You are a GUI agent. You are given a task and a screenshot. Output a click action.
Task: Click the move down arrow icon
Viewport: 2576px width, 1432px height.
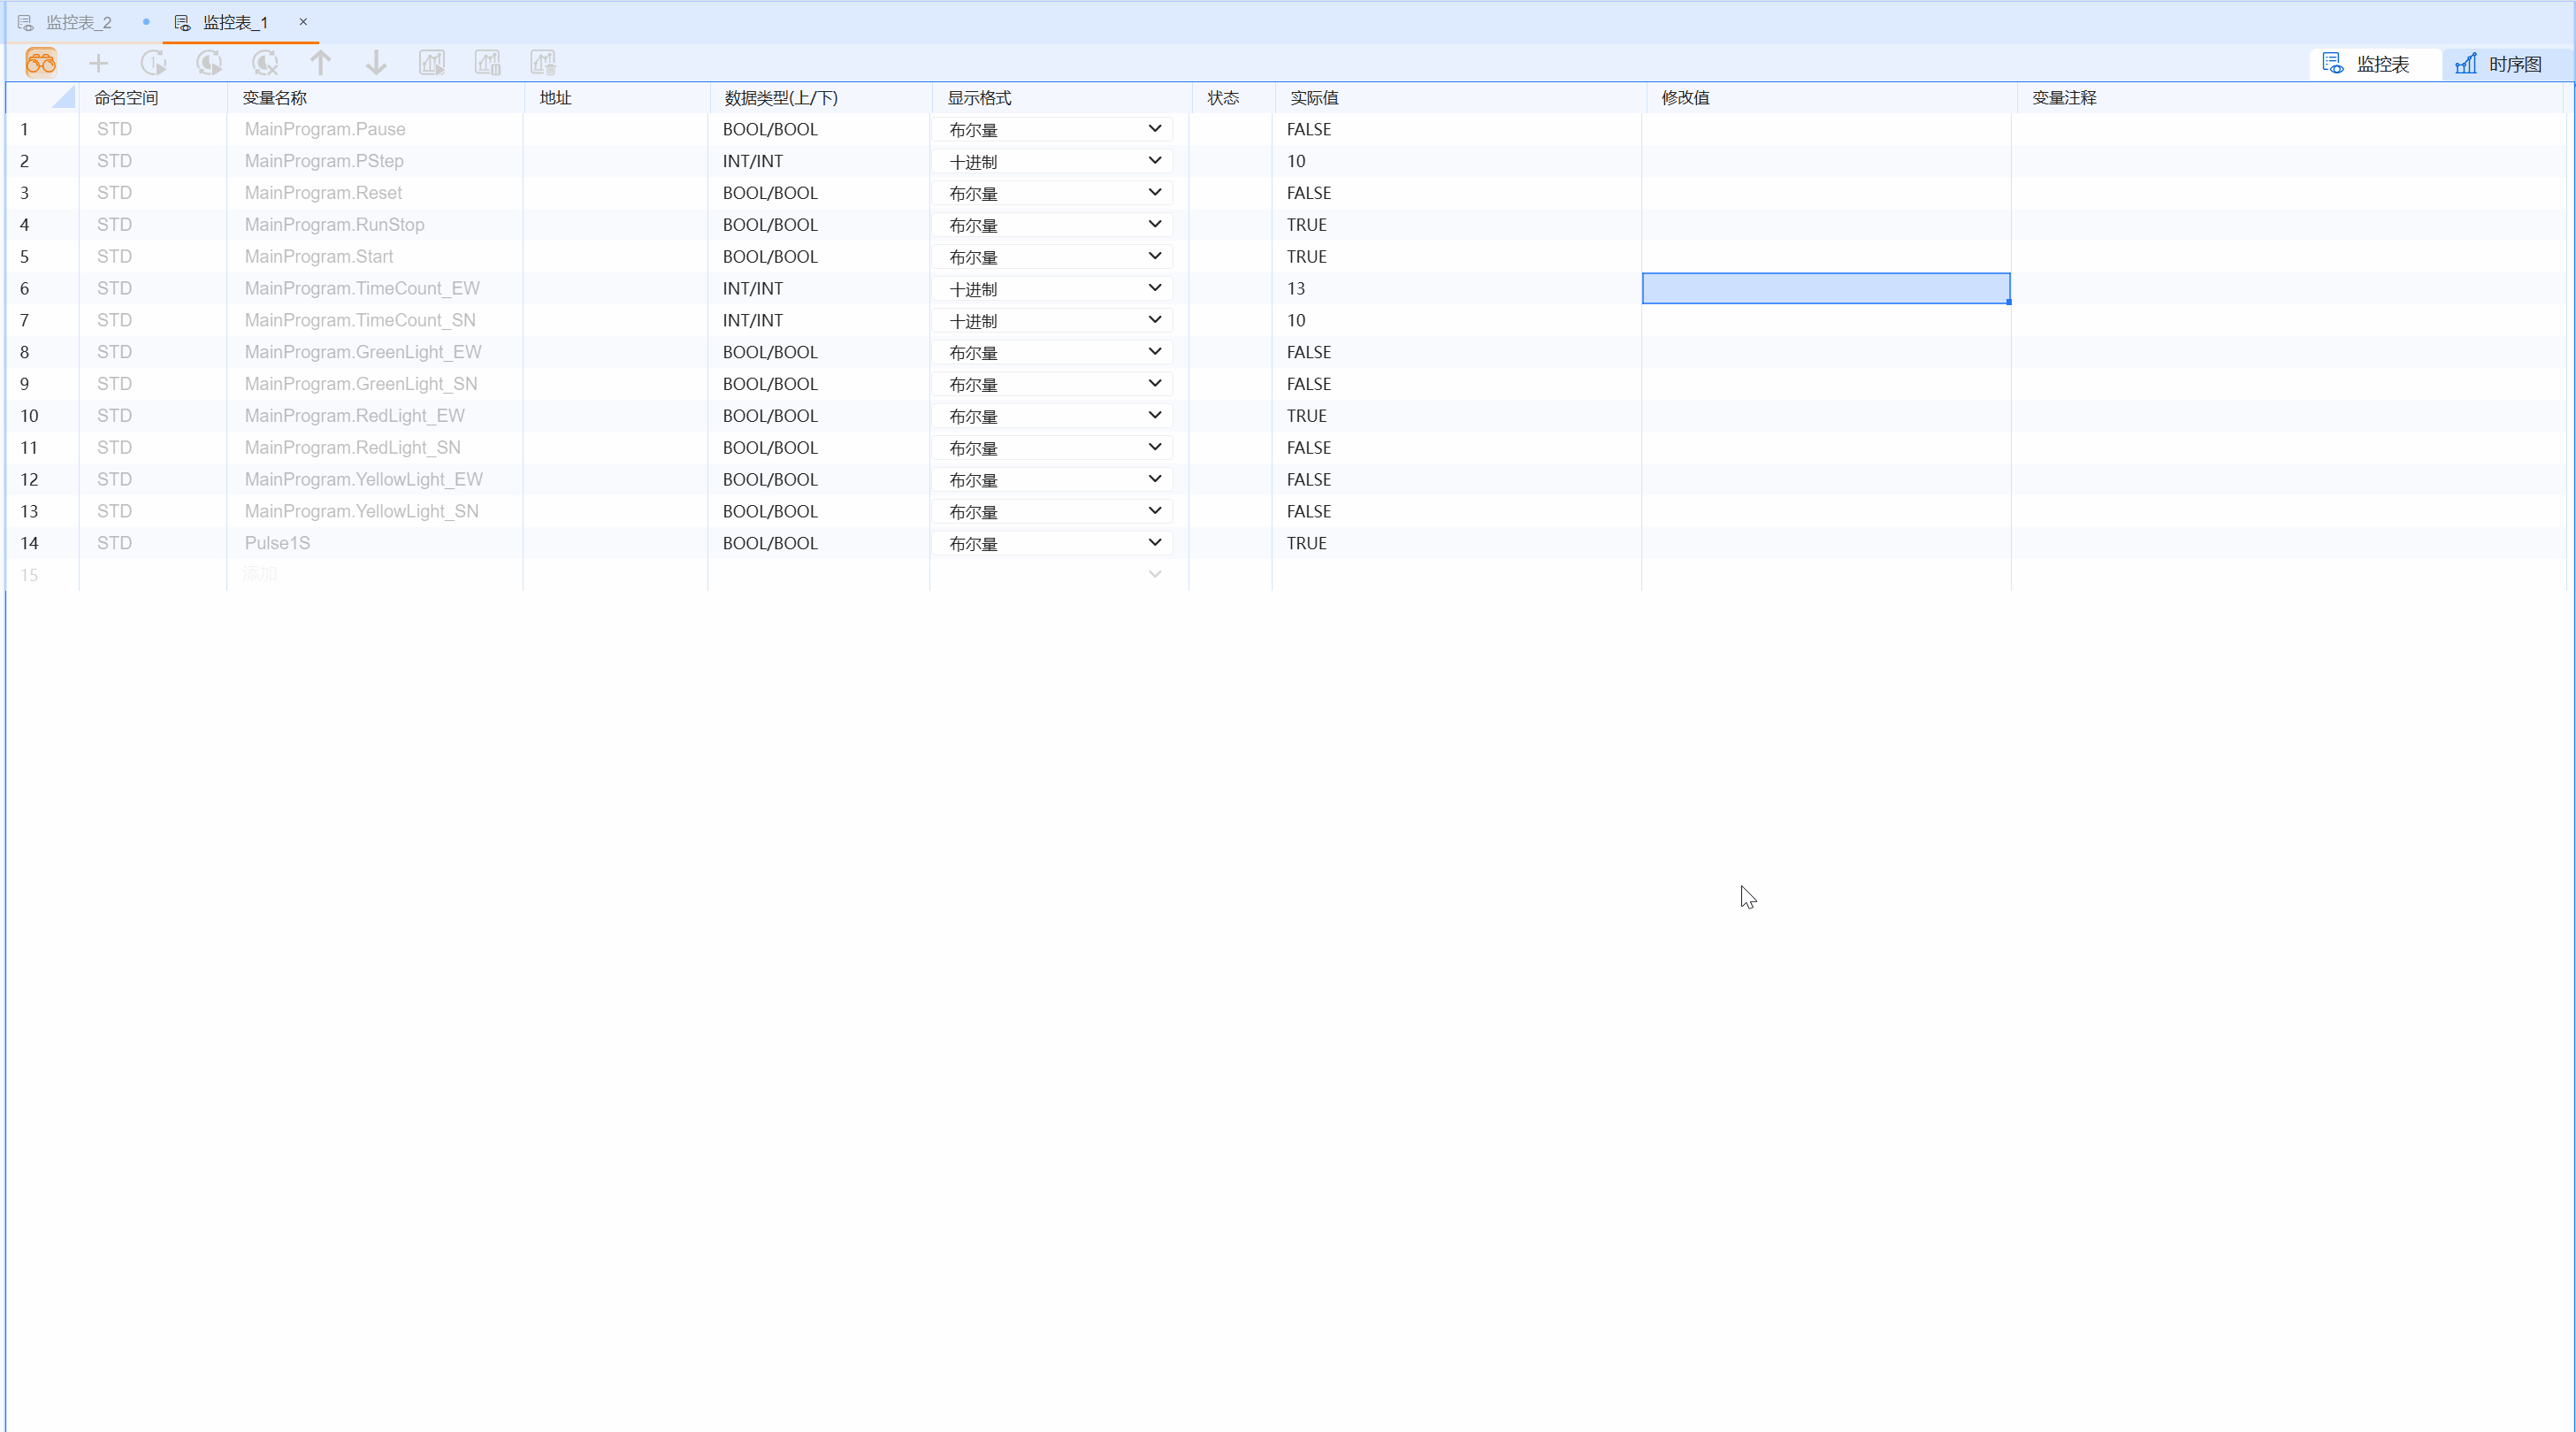point(376,63)
